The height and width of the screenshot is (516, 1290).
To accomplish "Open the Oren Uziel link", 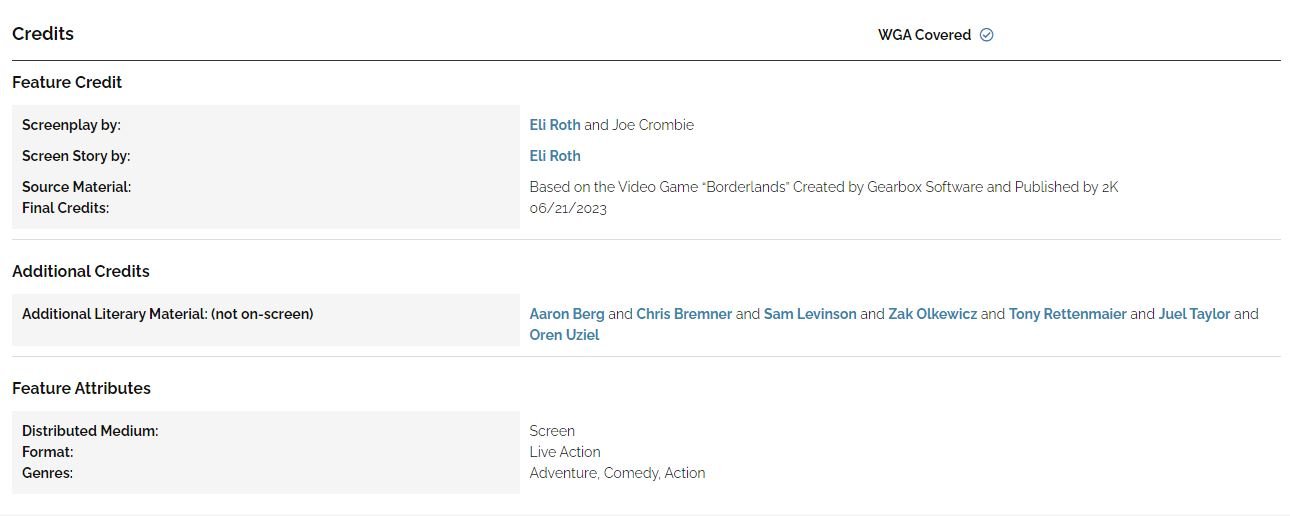I will (x=564, y=335).
